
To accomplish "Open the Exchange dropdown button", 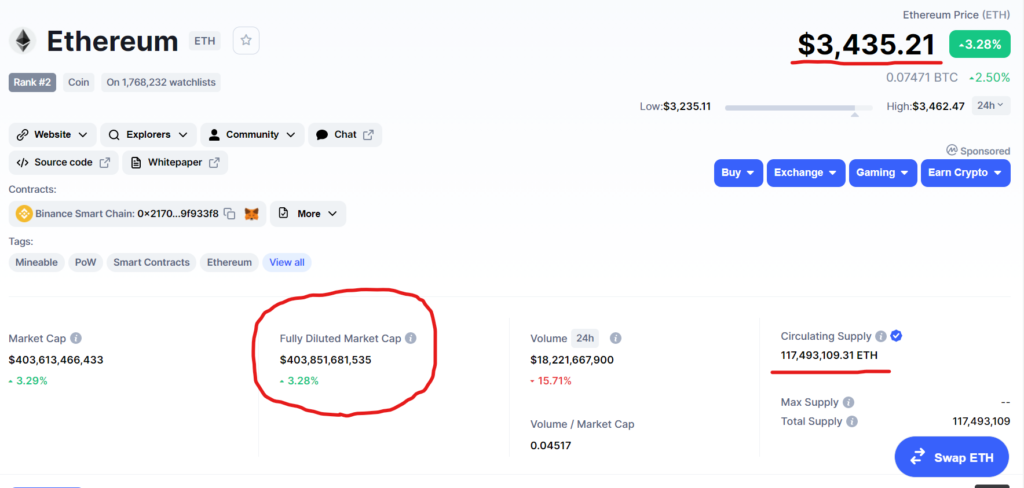I will click(x=806, y=173).
